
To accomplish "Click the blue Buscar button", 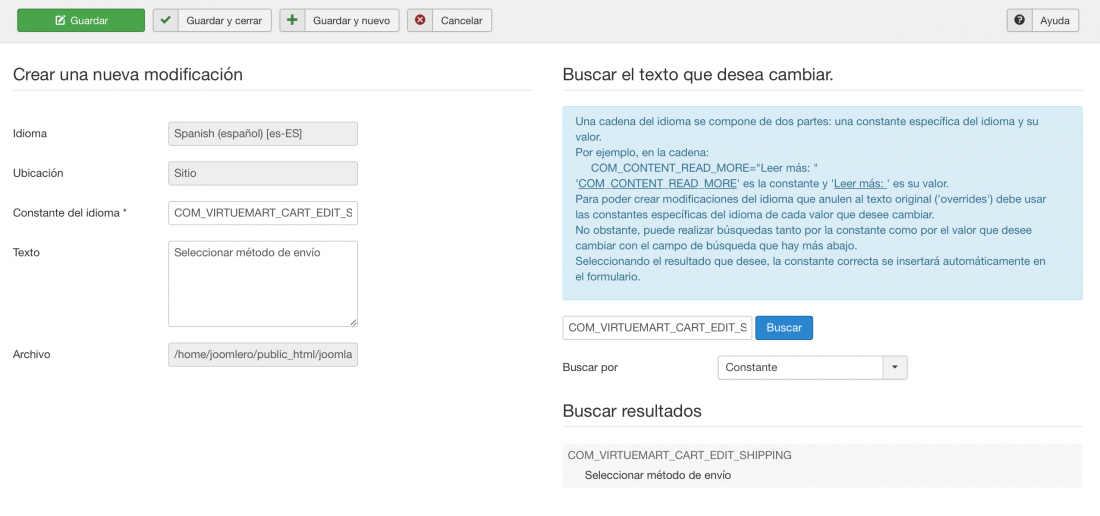I will (x=784, y=327).
